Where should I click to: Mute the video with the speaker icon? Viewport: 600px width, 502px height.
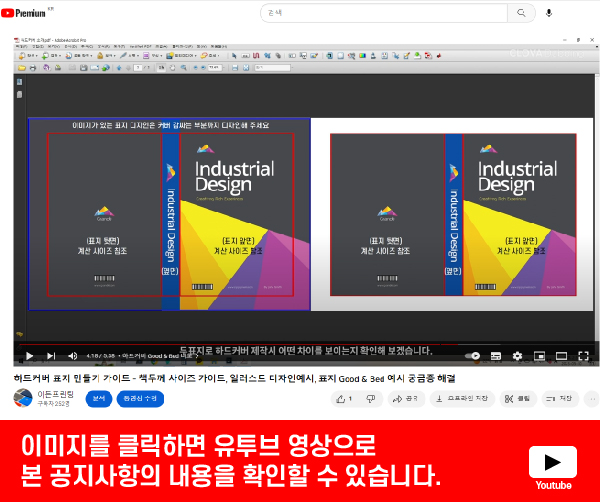click(72, 356)
